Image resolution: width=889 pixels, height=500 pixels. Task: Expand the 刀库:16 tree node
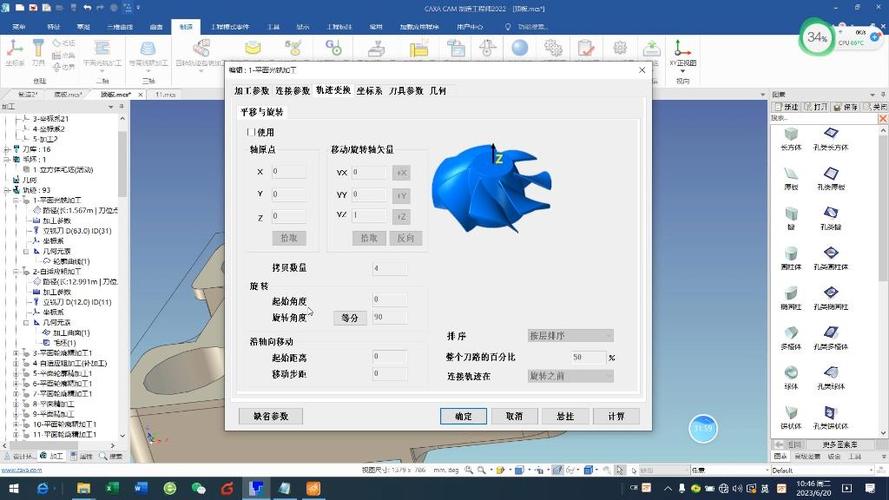[7, 149]
